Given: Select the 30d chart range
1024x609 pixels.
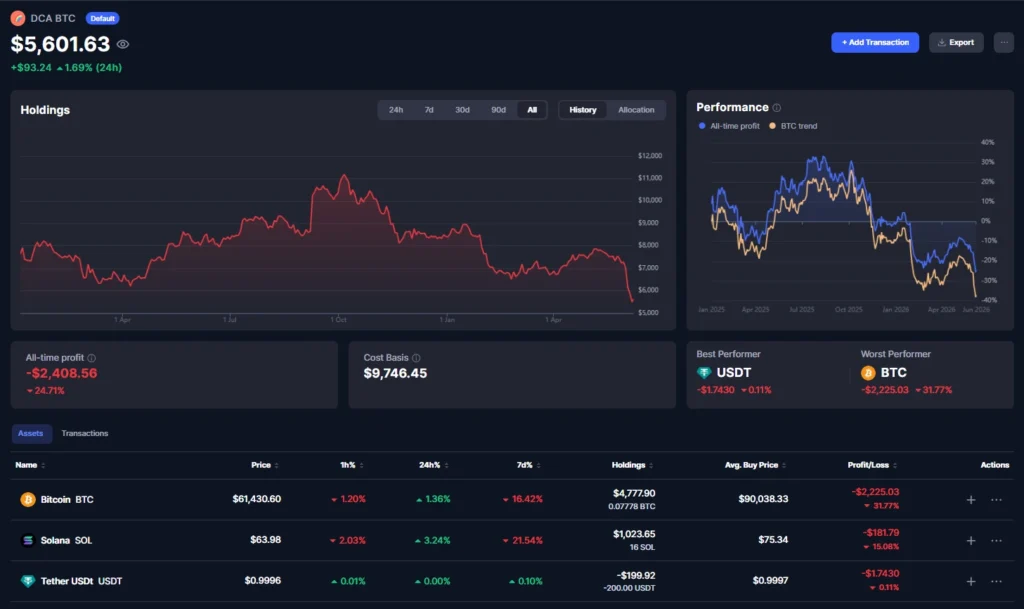Looking at the screenshot, I should (462, 110).
